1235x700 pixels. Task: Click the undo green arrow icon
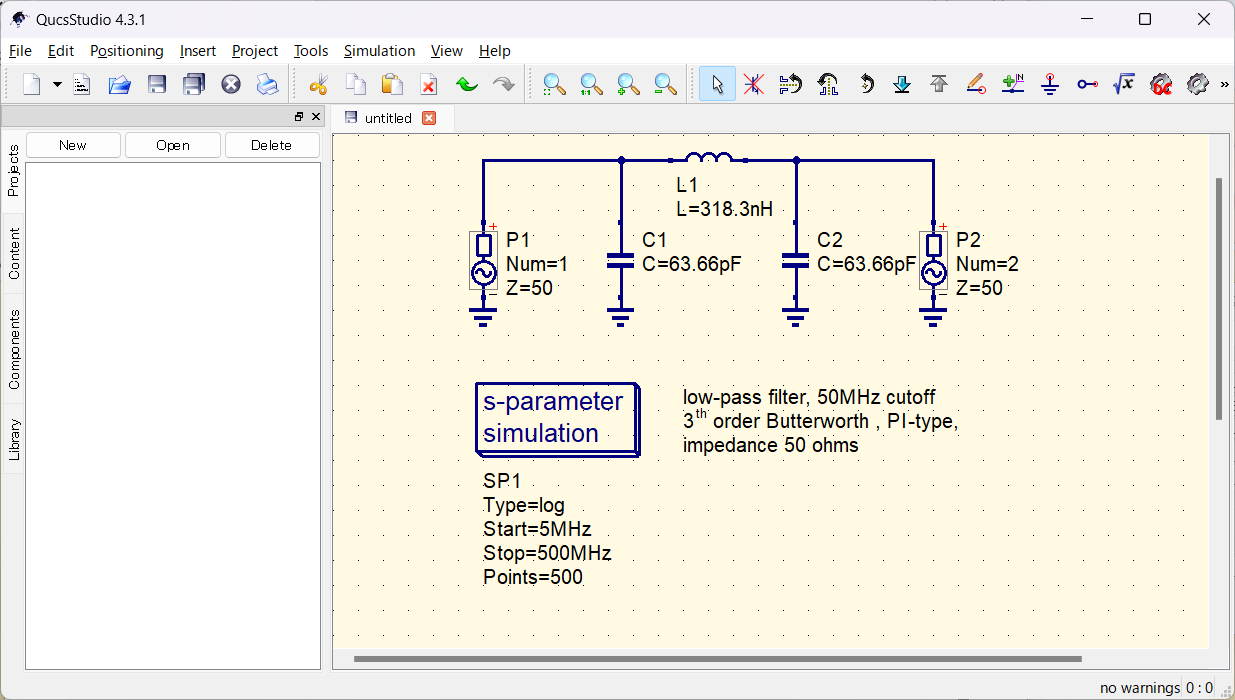(x=465, y=84)
